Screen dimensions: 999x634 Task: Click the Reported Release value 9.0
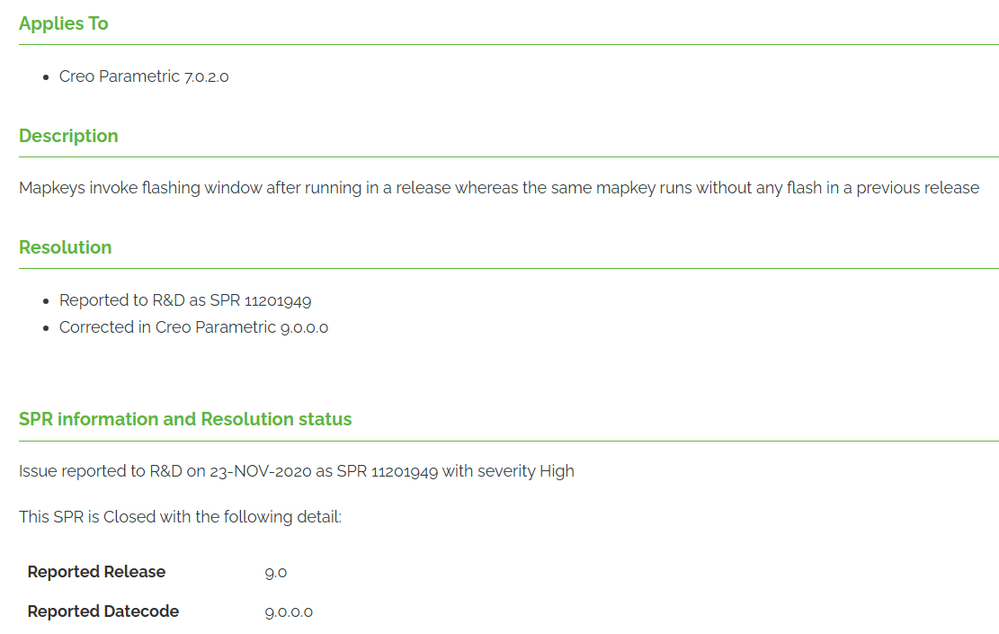(276, 573)
